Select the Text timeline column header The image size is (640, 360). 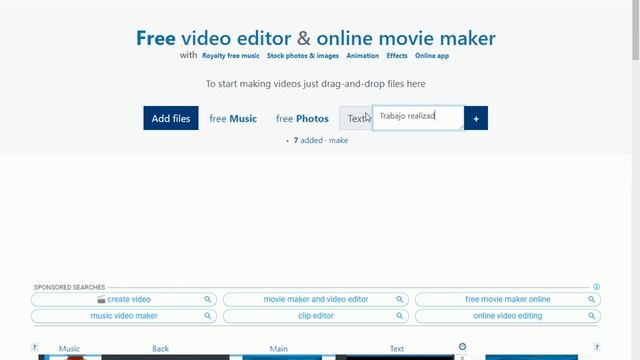click(x=397, y=349)
